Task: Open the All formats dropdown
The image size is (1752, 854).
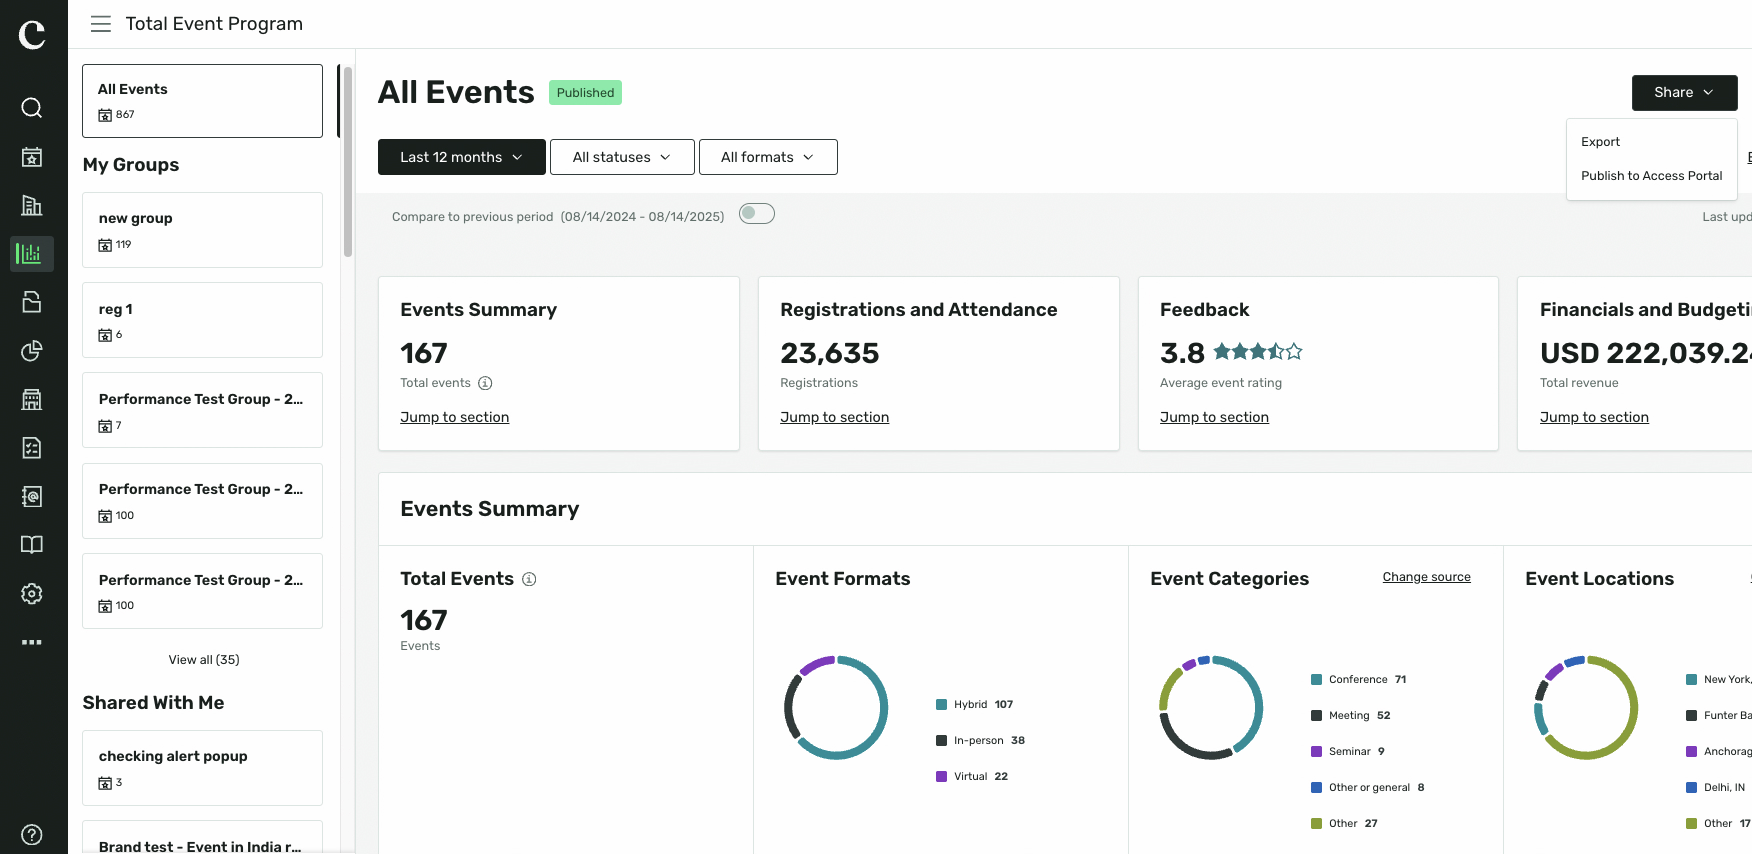Action: pyautogui.click(x=768, y=157)
